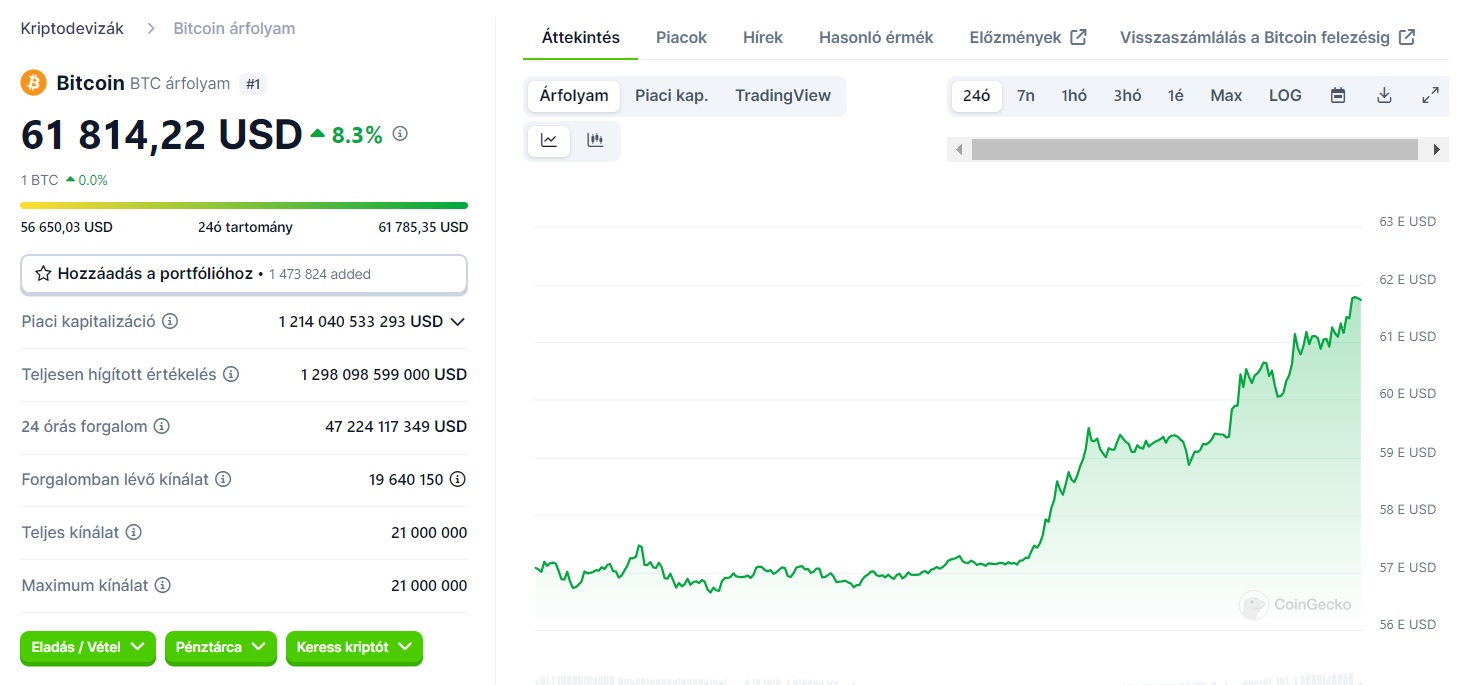Show info for Maximum kínálat
This screenshot has height=685, width=1461.
163,585
